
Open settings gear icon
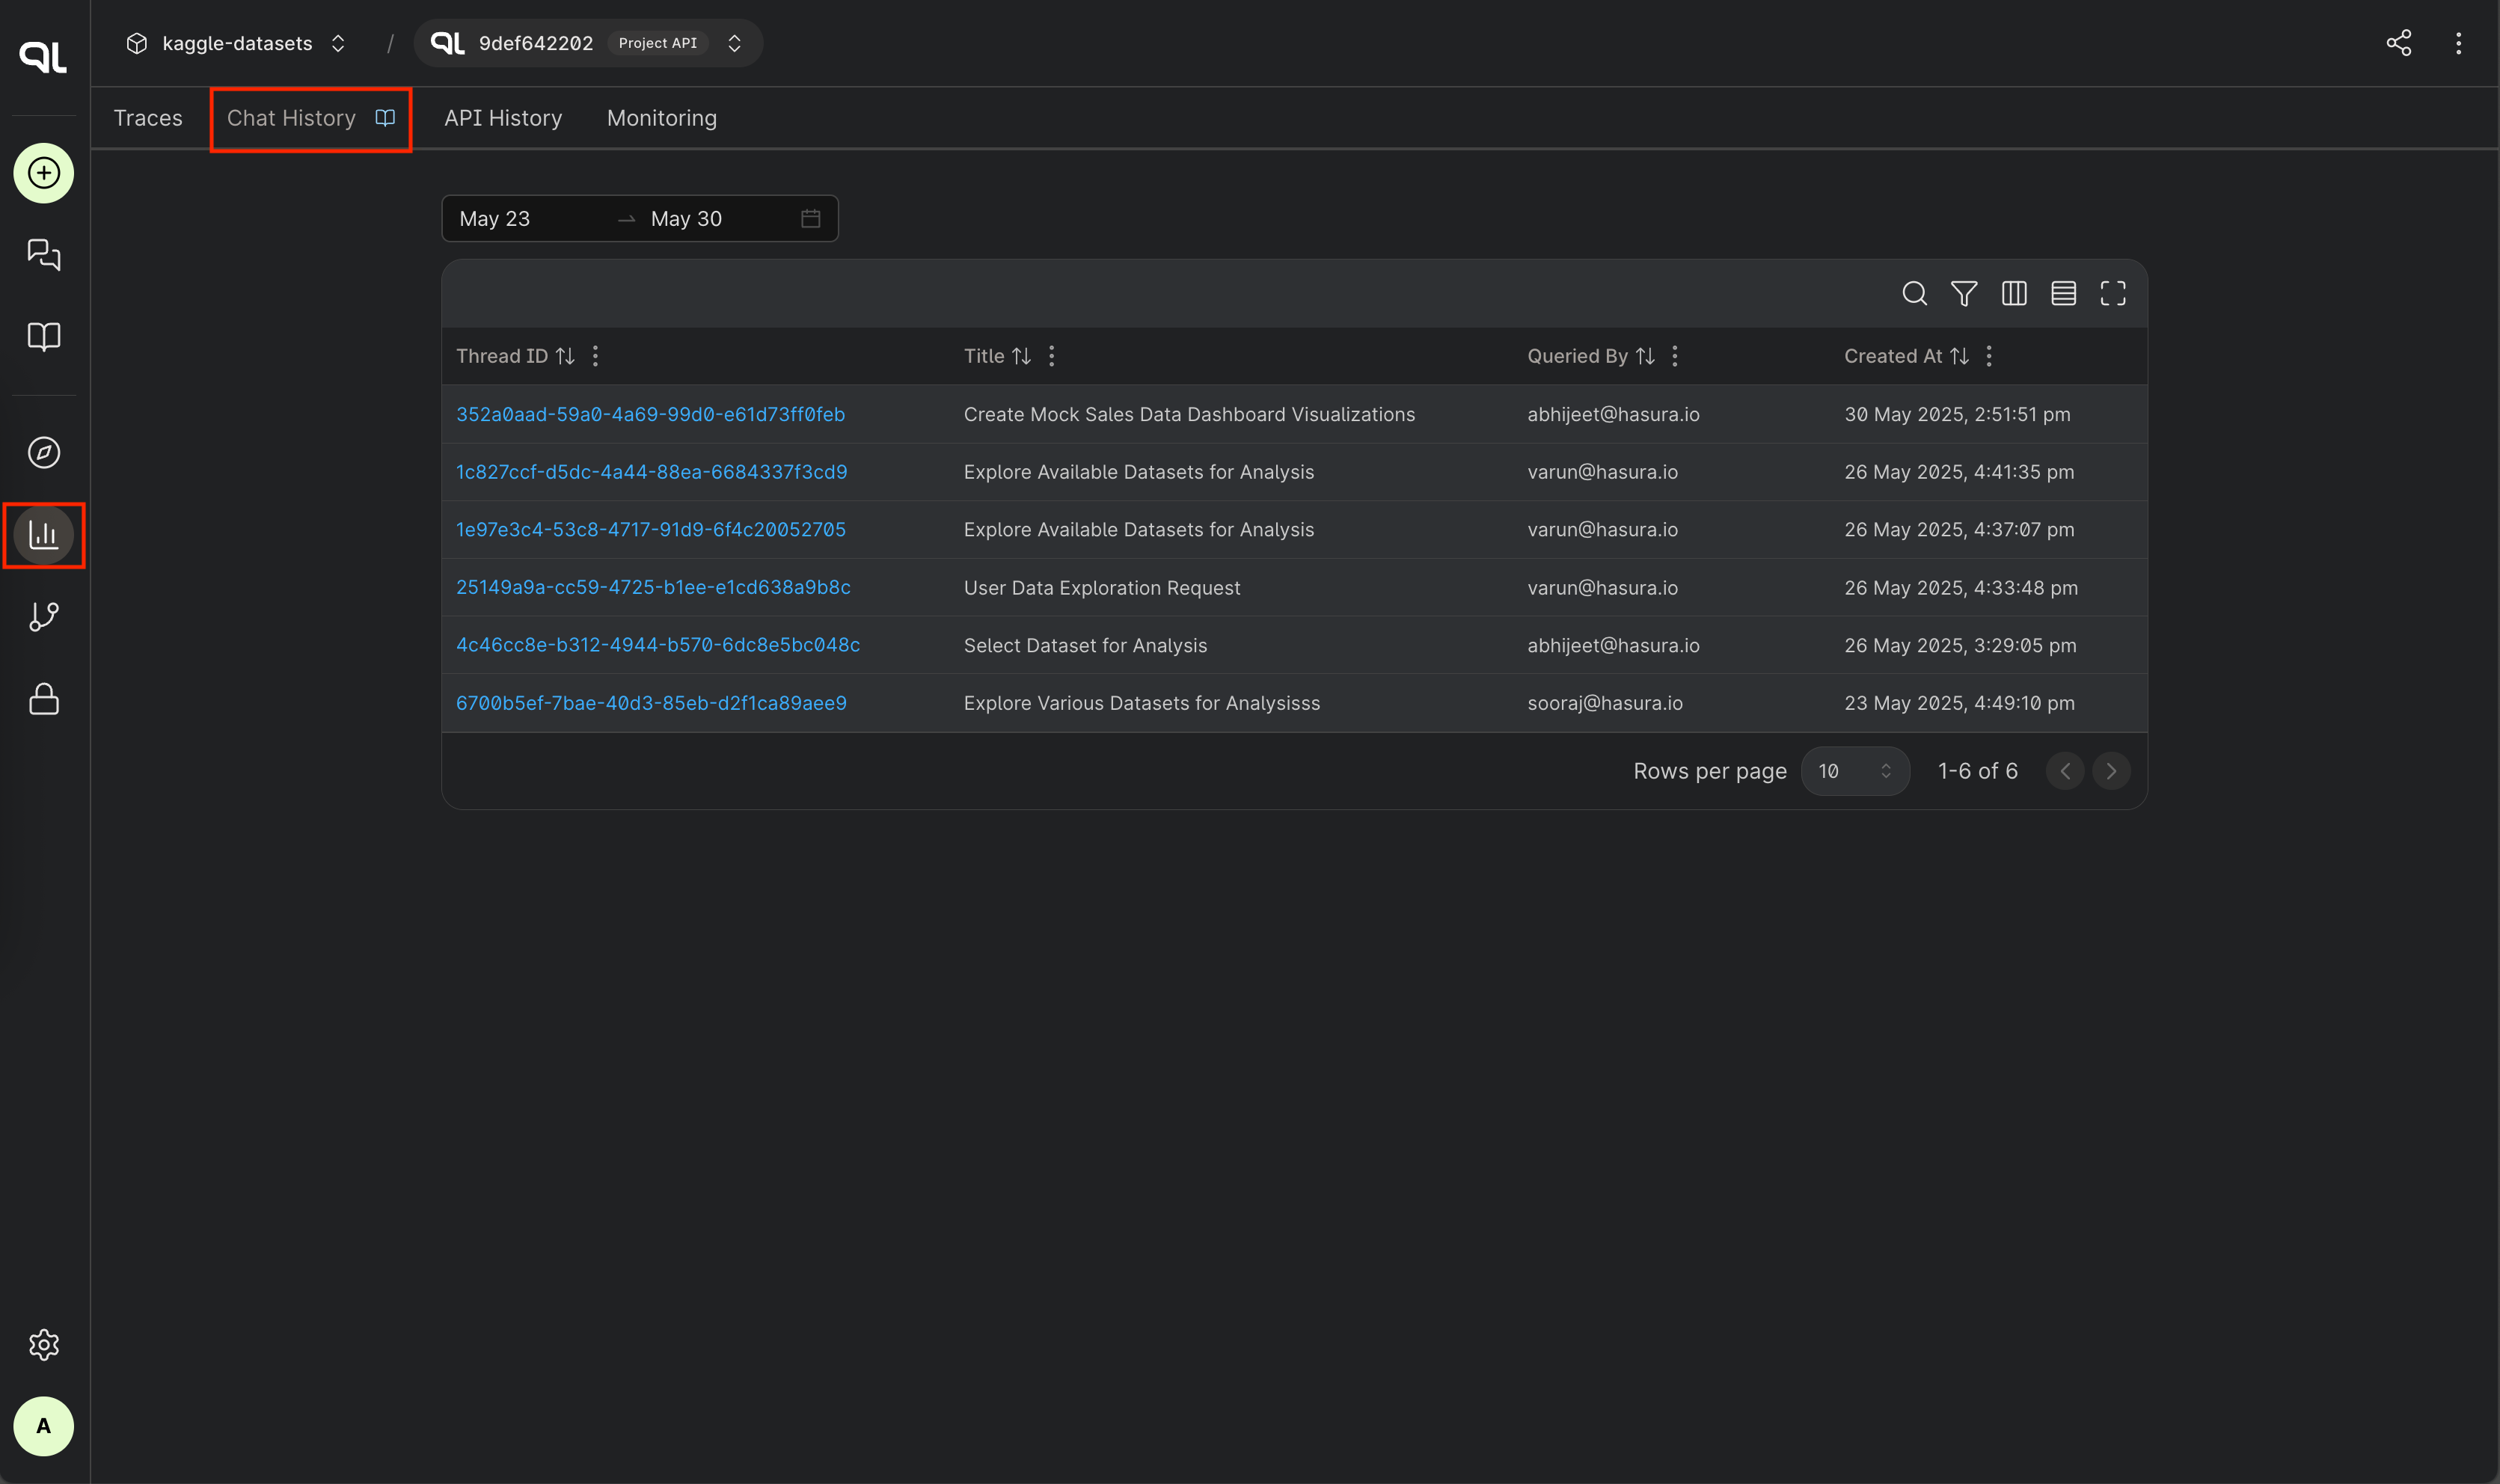(x=43, y=1344)
